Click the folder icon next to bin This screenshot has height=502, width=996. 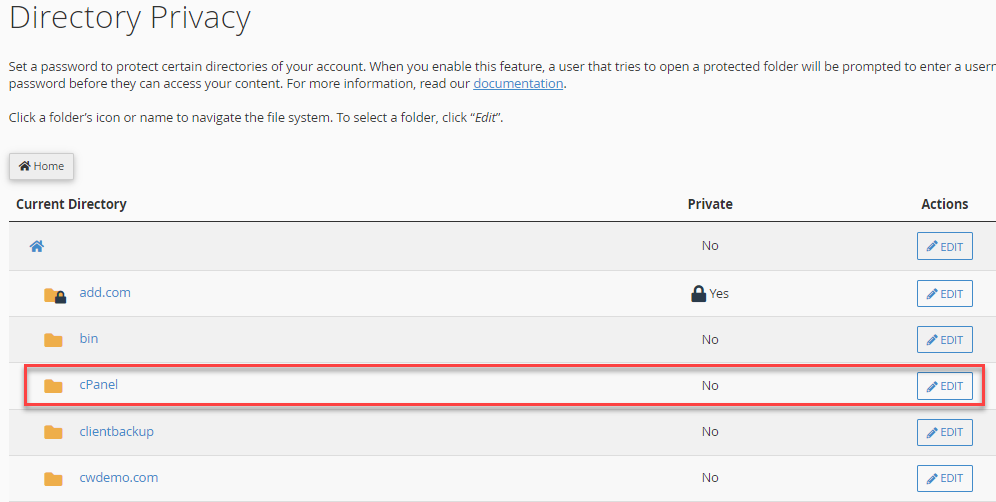tap(54, 340)
